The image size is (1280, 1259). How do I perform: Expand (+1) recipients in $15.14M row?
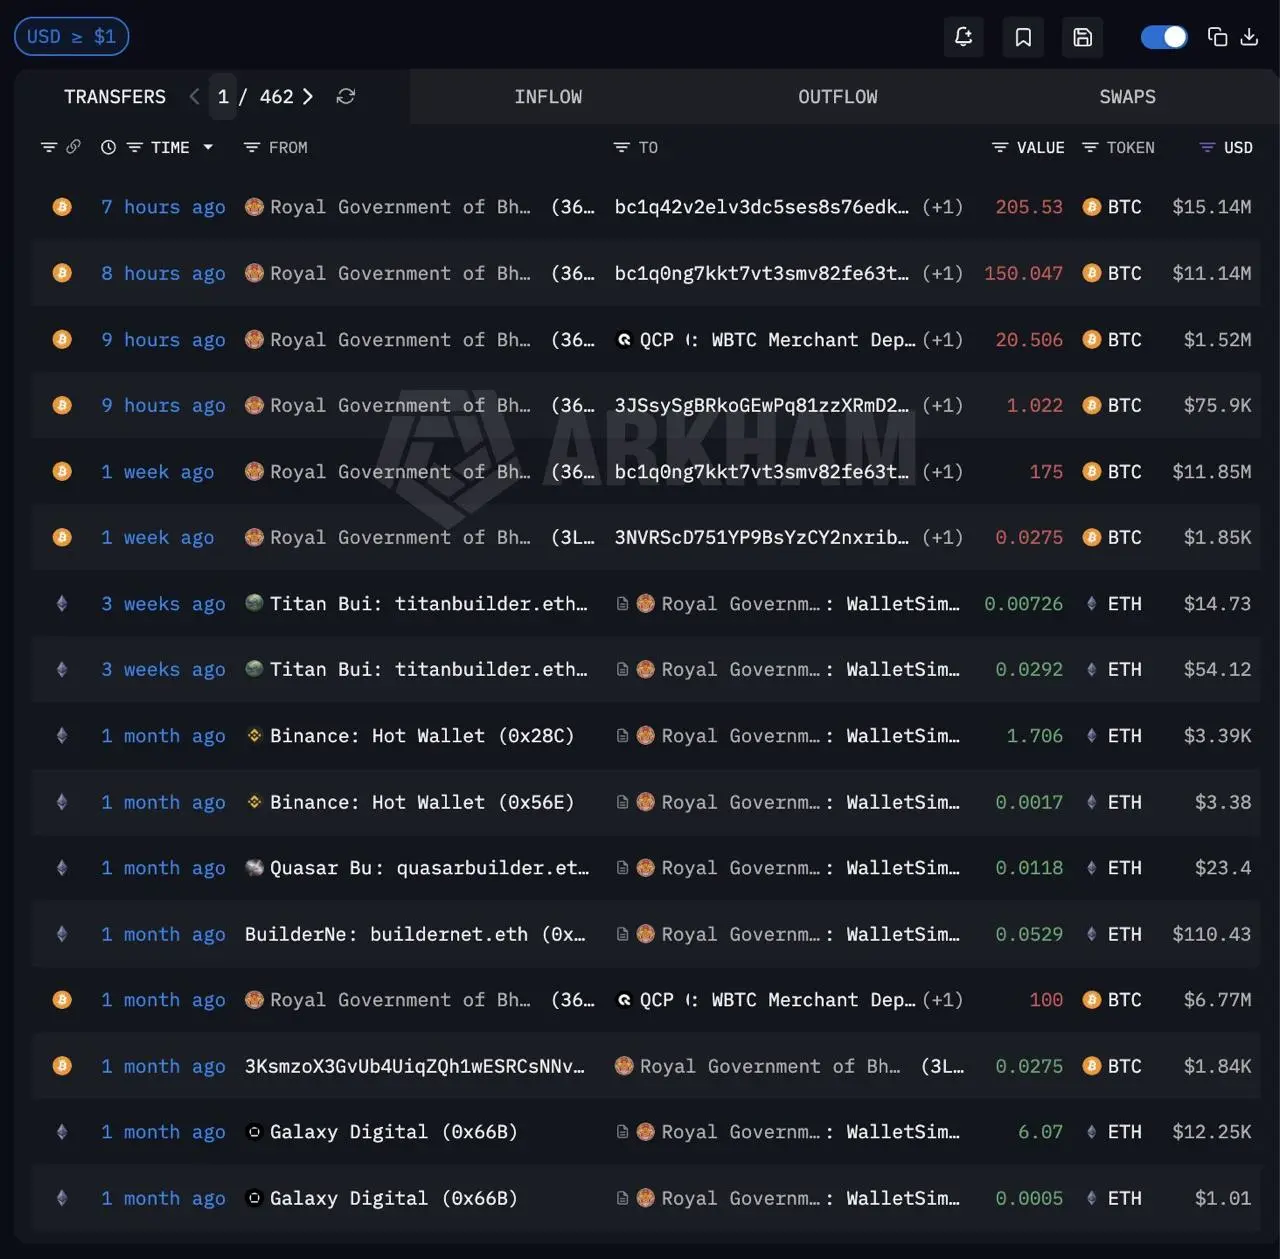pos(942,207)
